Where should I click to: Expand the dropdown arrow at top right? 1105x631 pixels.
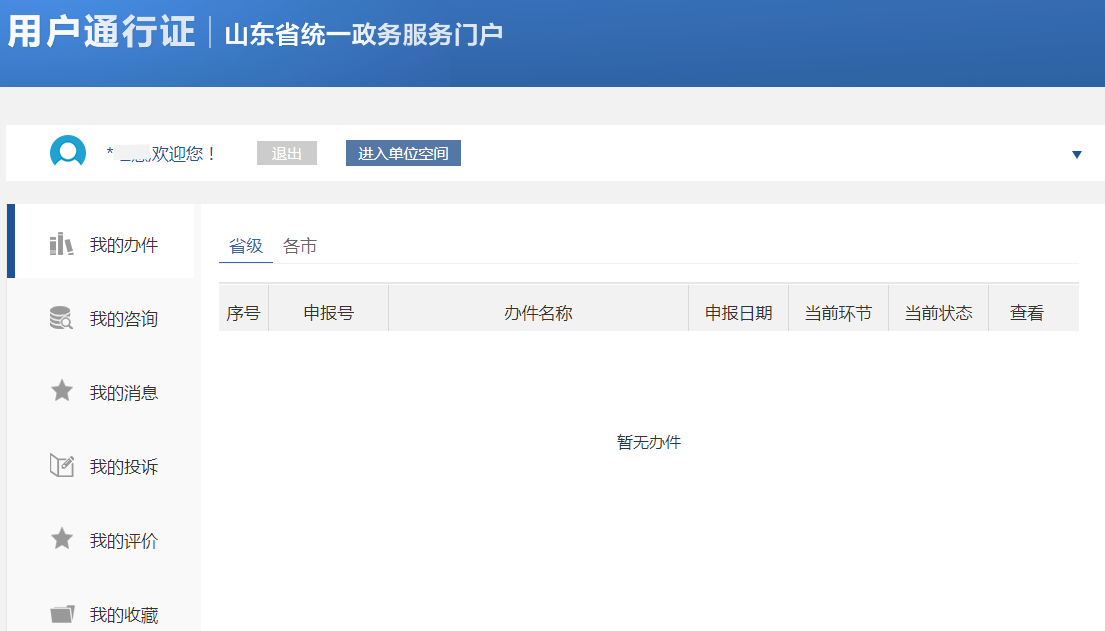coord(1076,154)
